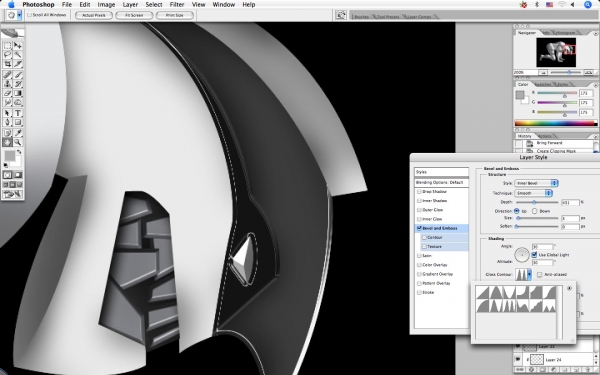Image resolution: width=600 pixels, height=375 pixels.
Task: Click Navigator zoom out button
Action: tap(543, 72)
